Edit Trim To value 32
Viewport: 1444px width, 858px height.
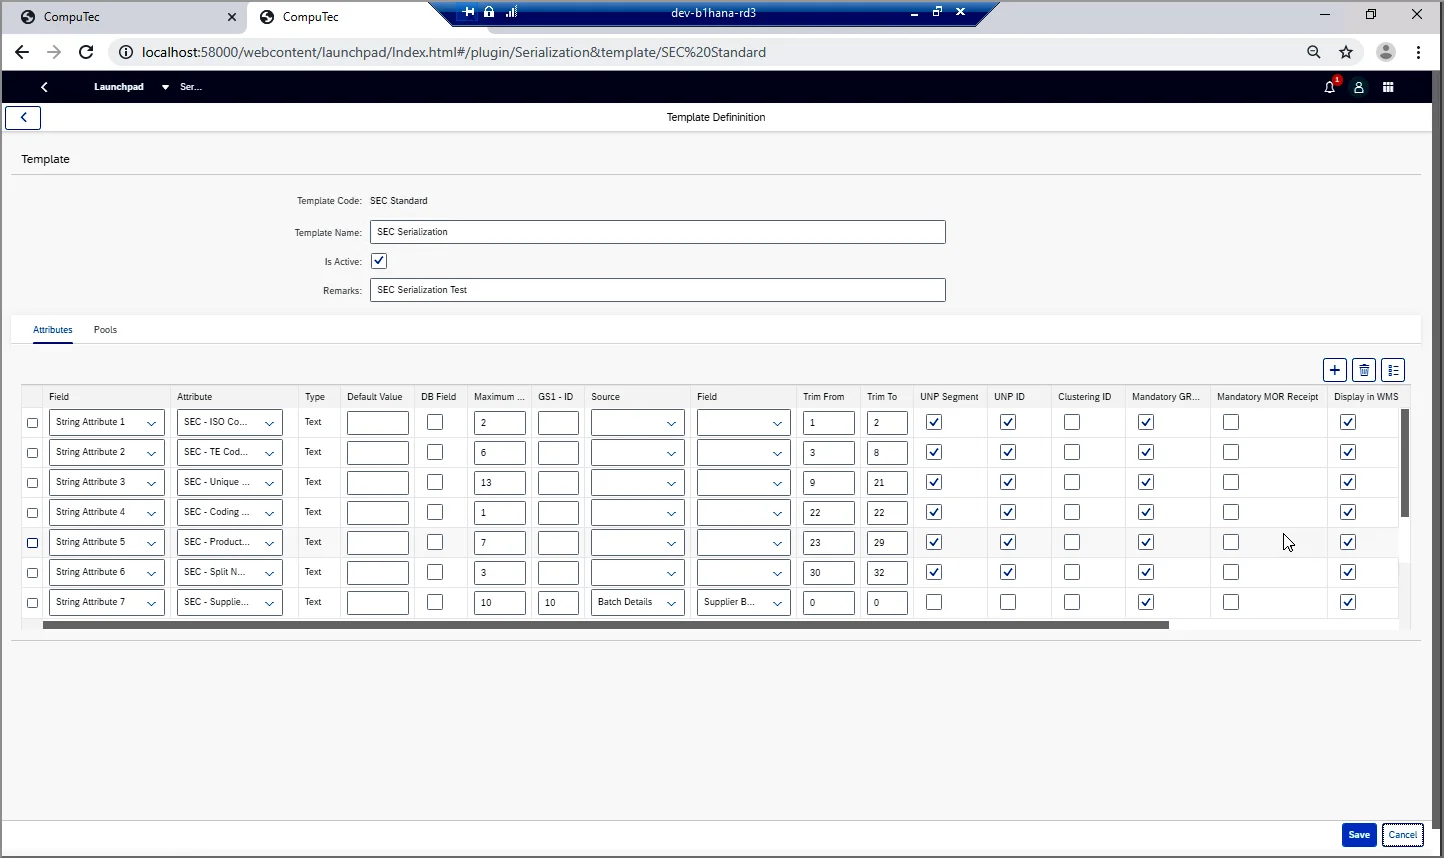887,573
